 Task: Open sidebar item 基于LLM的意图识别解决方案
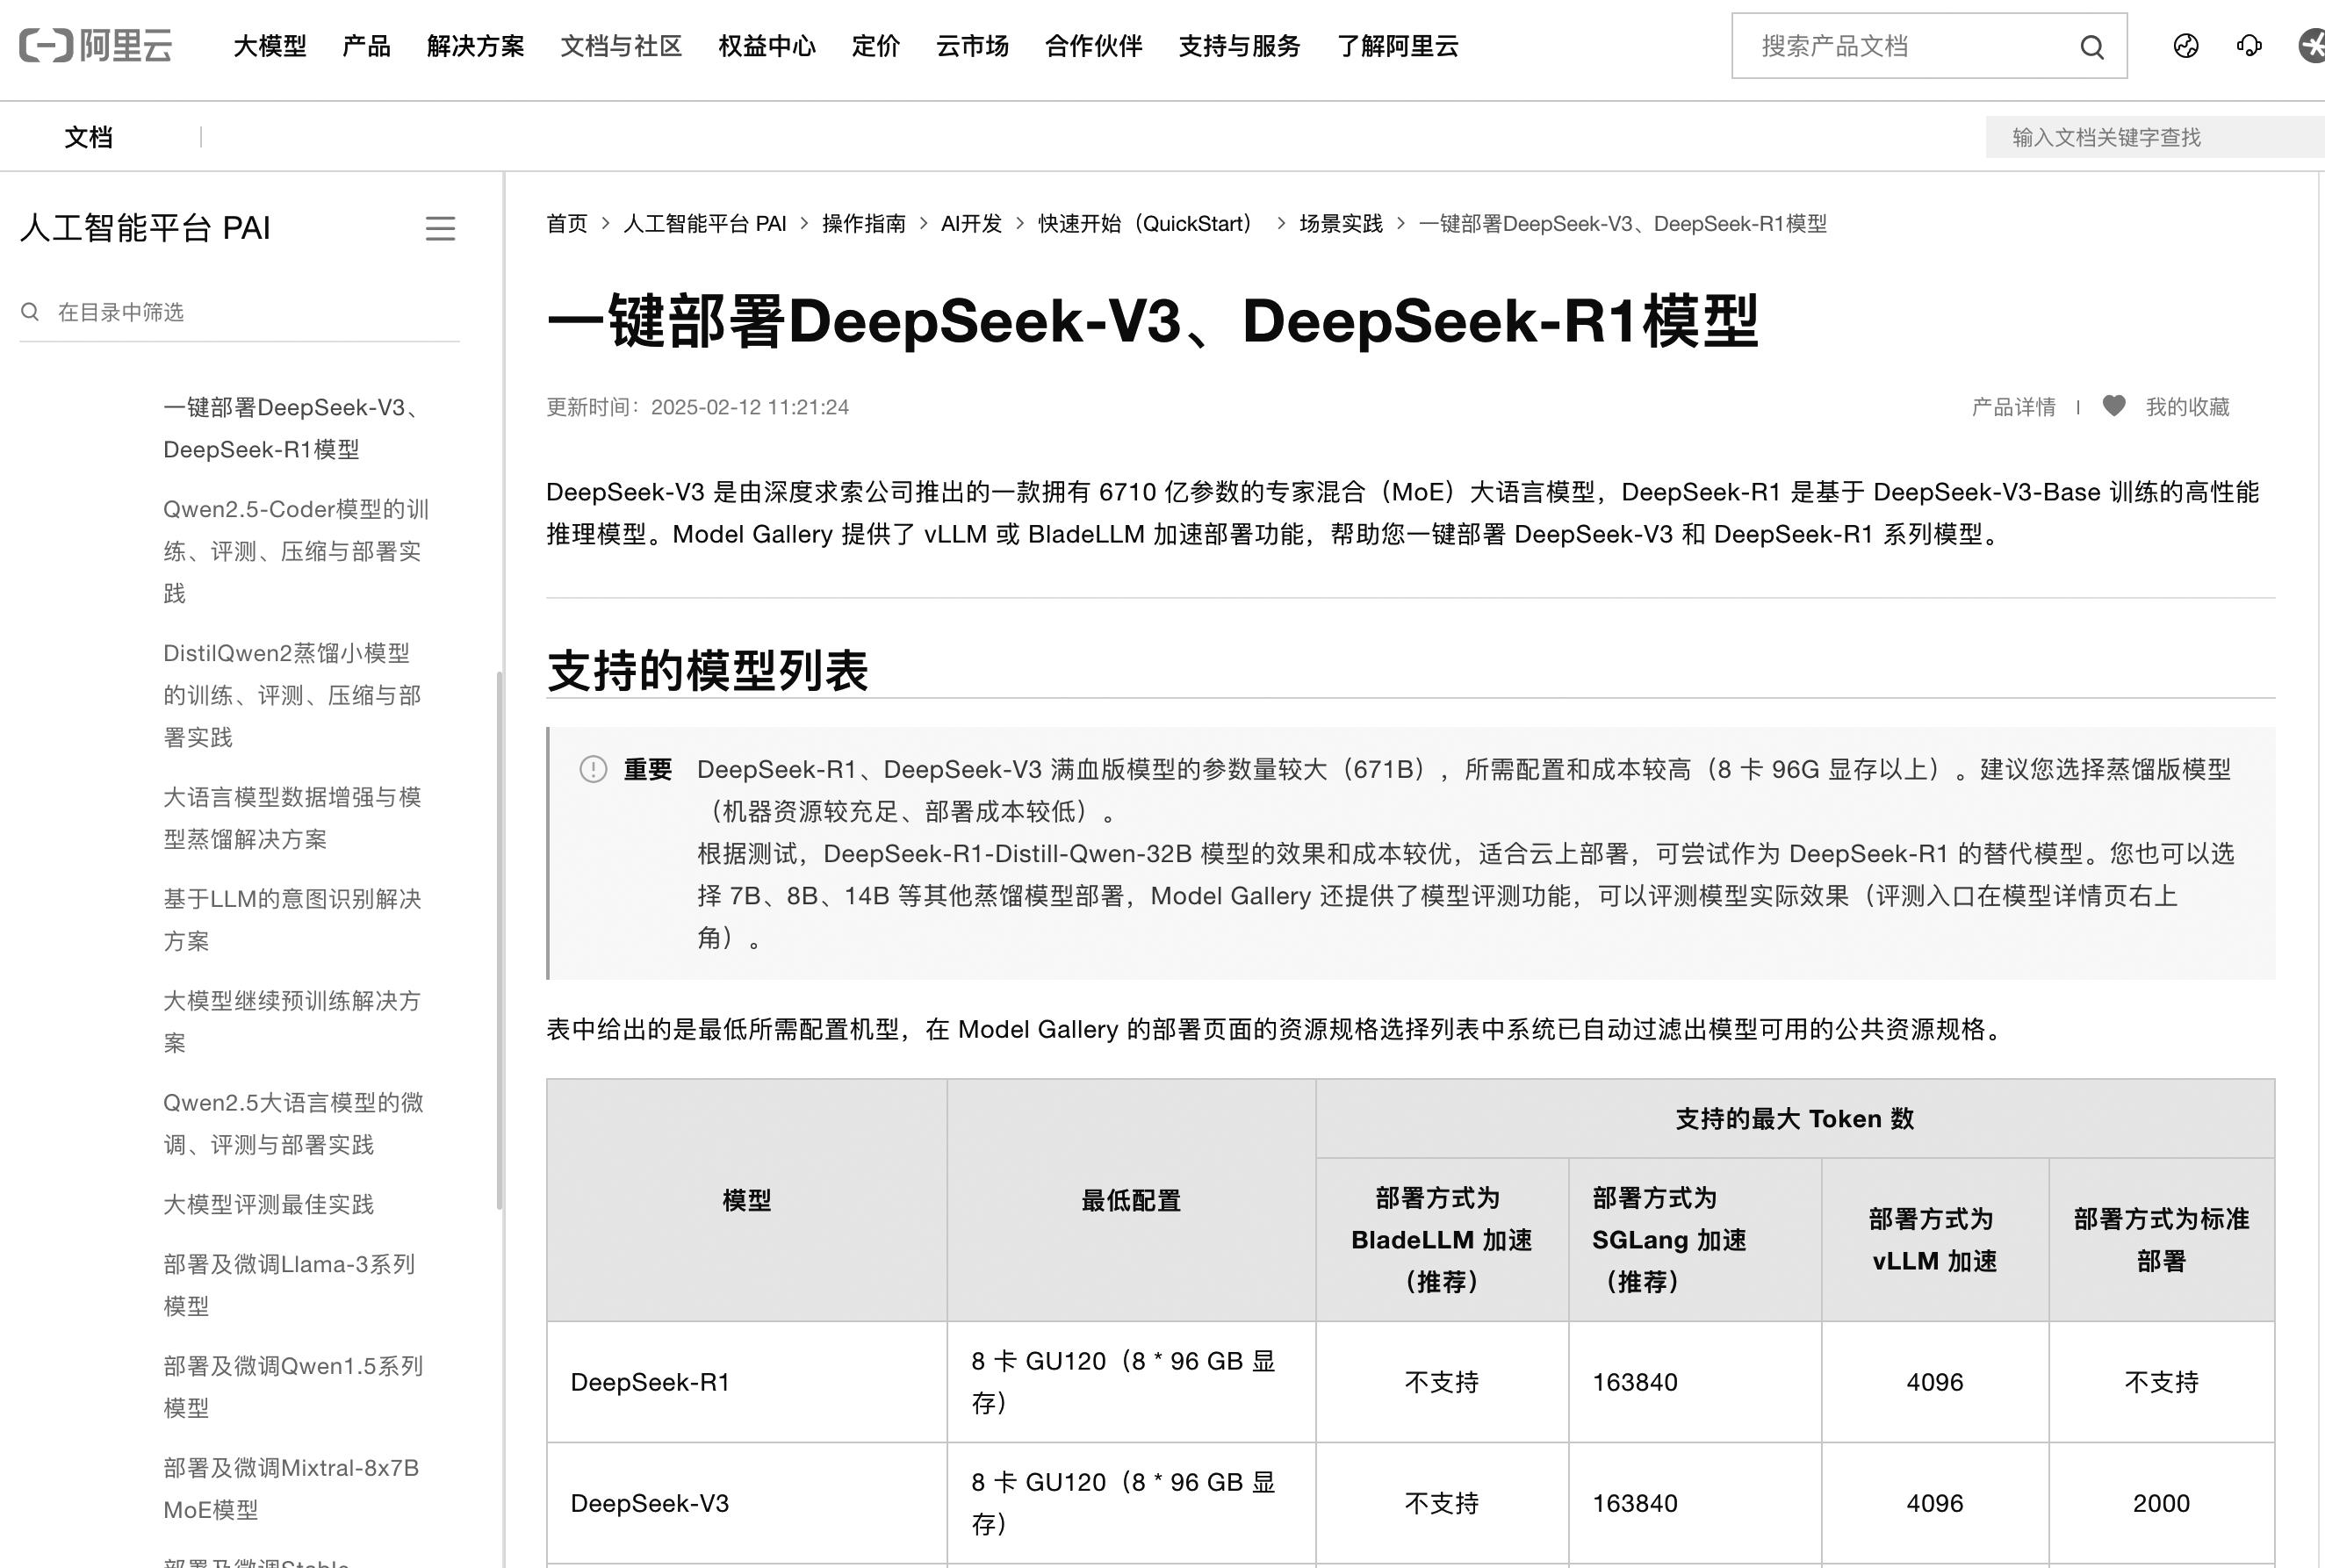pyautogui.click(x=292, y=920)
